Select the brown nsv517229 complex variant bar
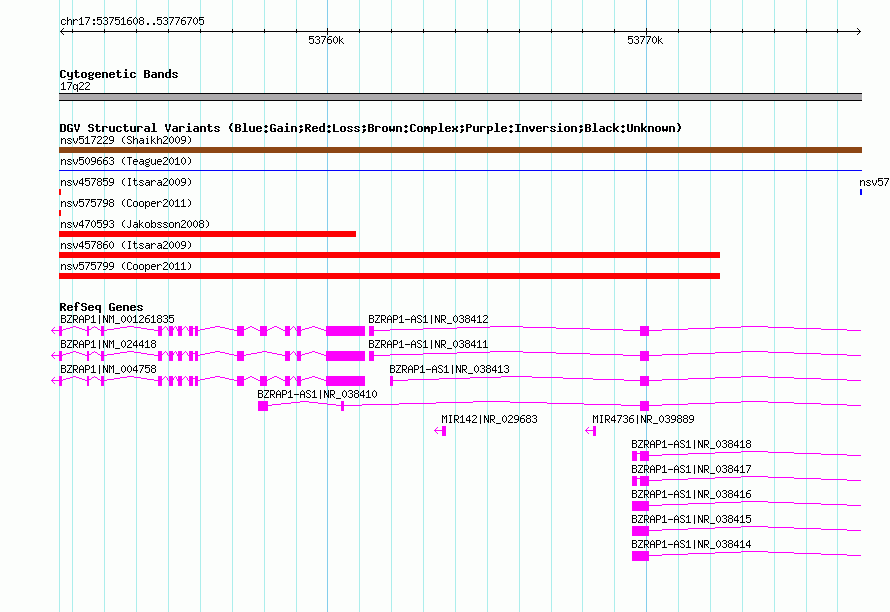 tap(460, 150)
